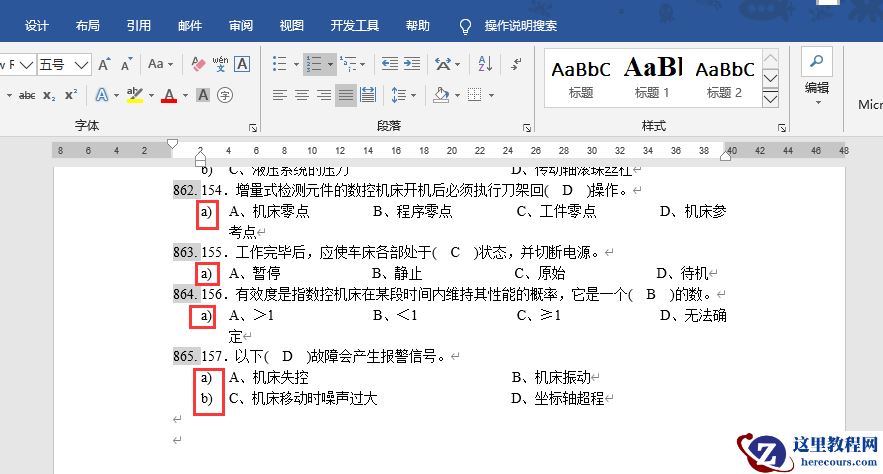The image size is (883, 474).
Task: Go to next row of styles gallery
Action: pyautogui.click(x=770, y=78)
